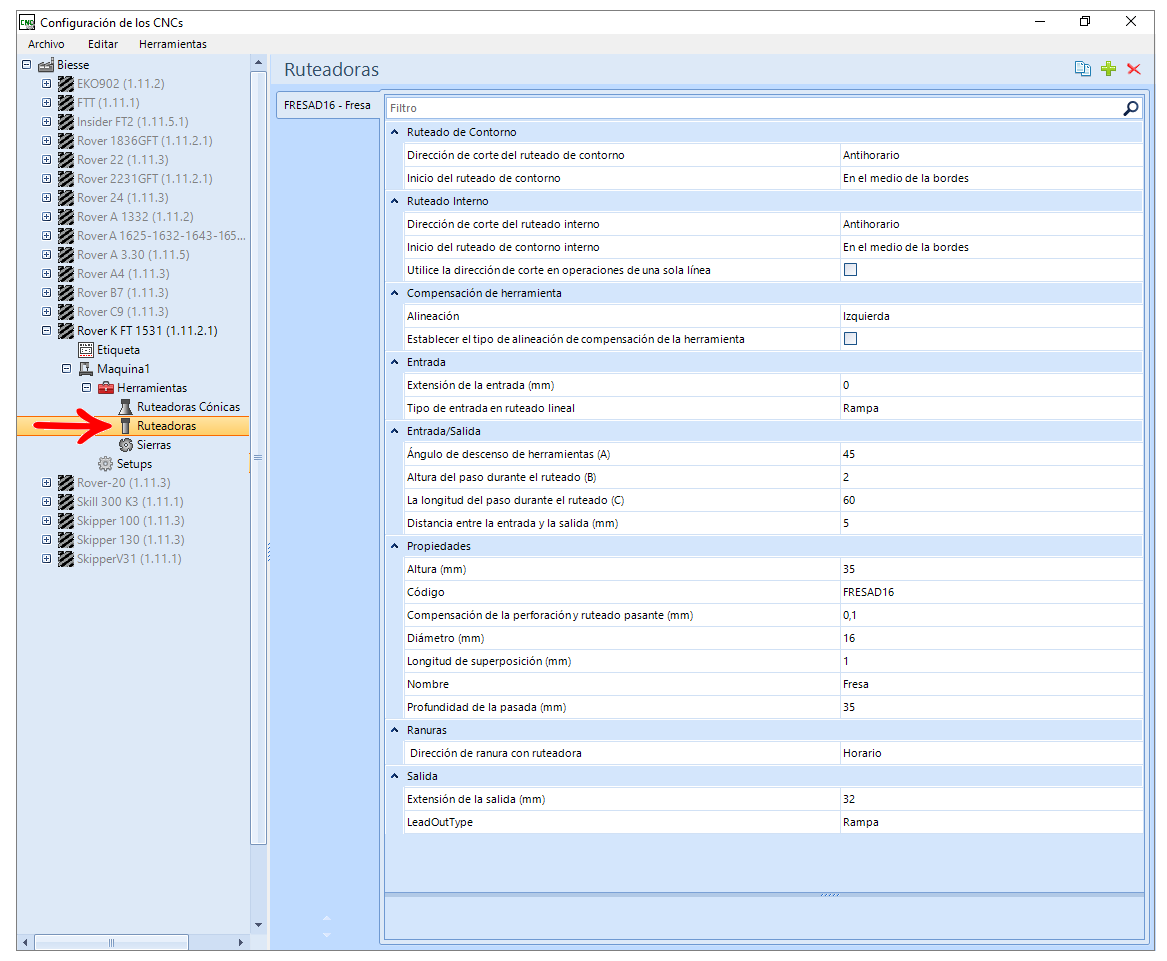Select the FRESAD16 - Fresa tool tab
Viewport: 1167px width, 961px height.
327,106
